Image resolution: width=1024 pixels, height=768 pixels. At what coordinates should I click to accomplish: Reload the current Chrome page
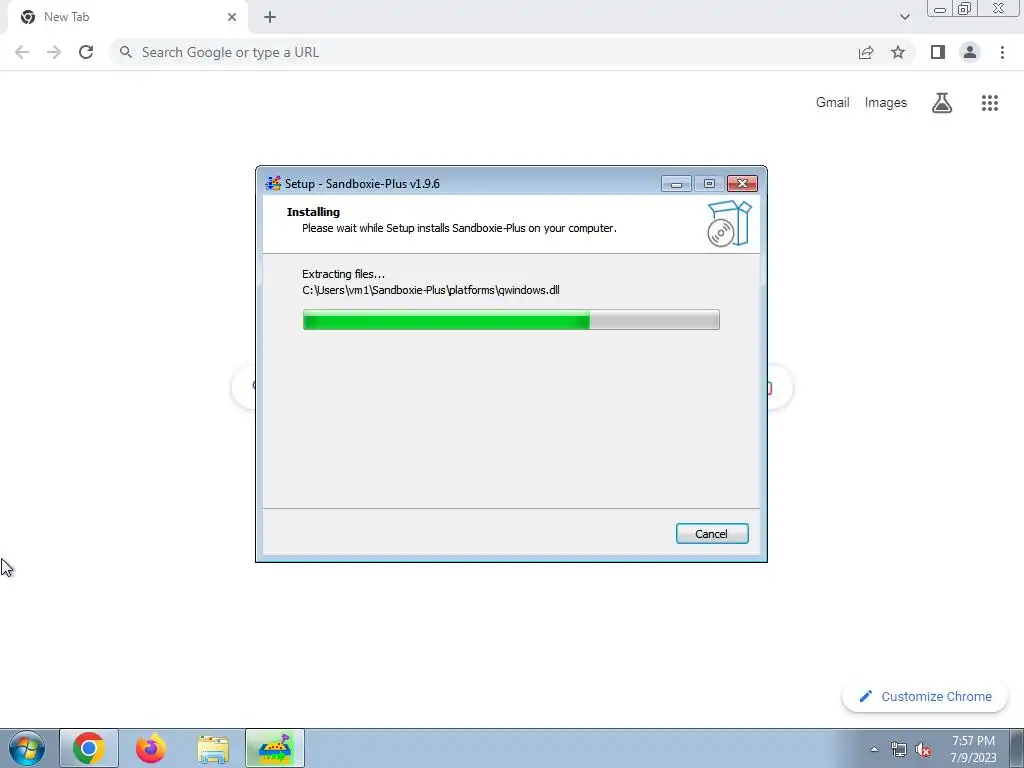[x=86, y=52]
